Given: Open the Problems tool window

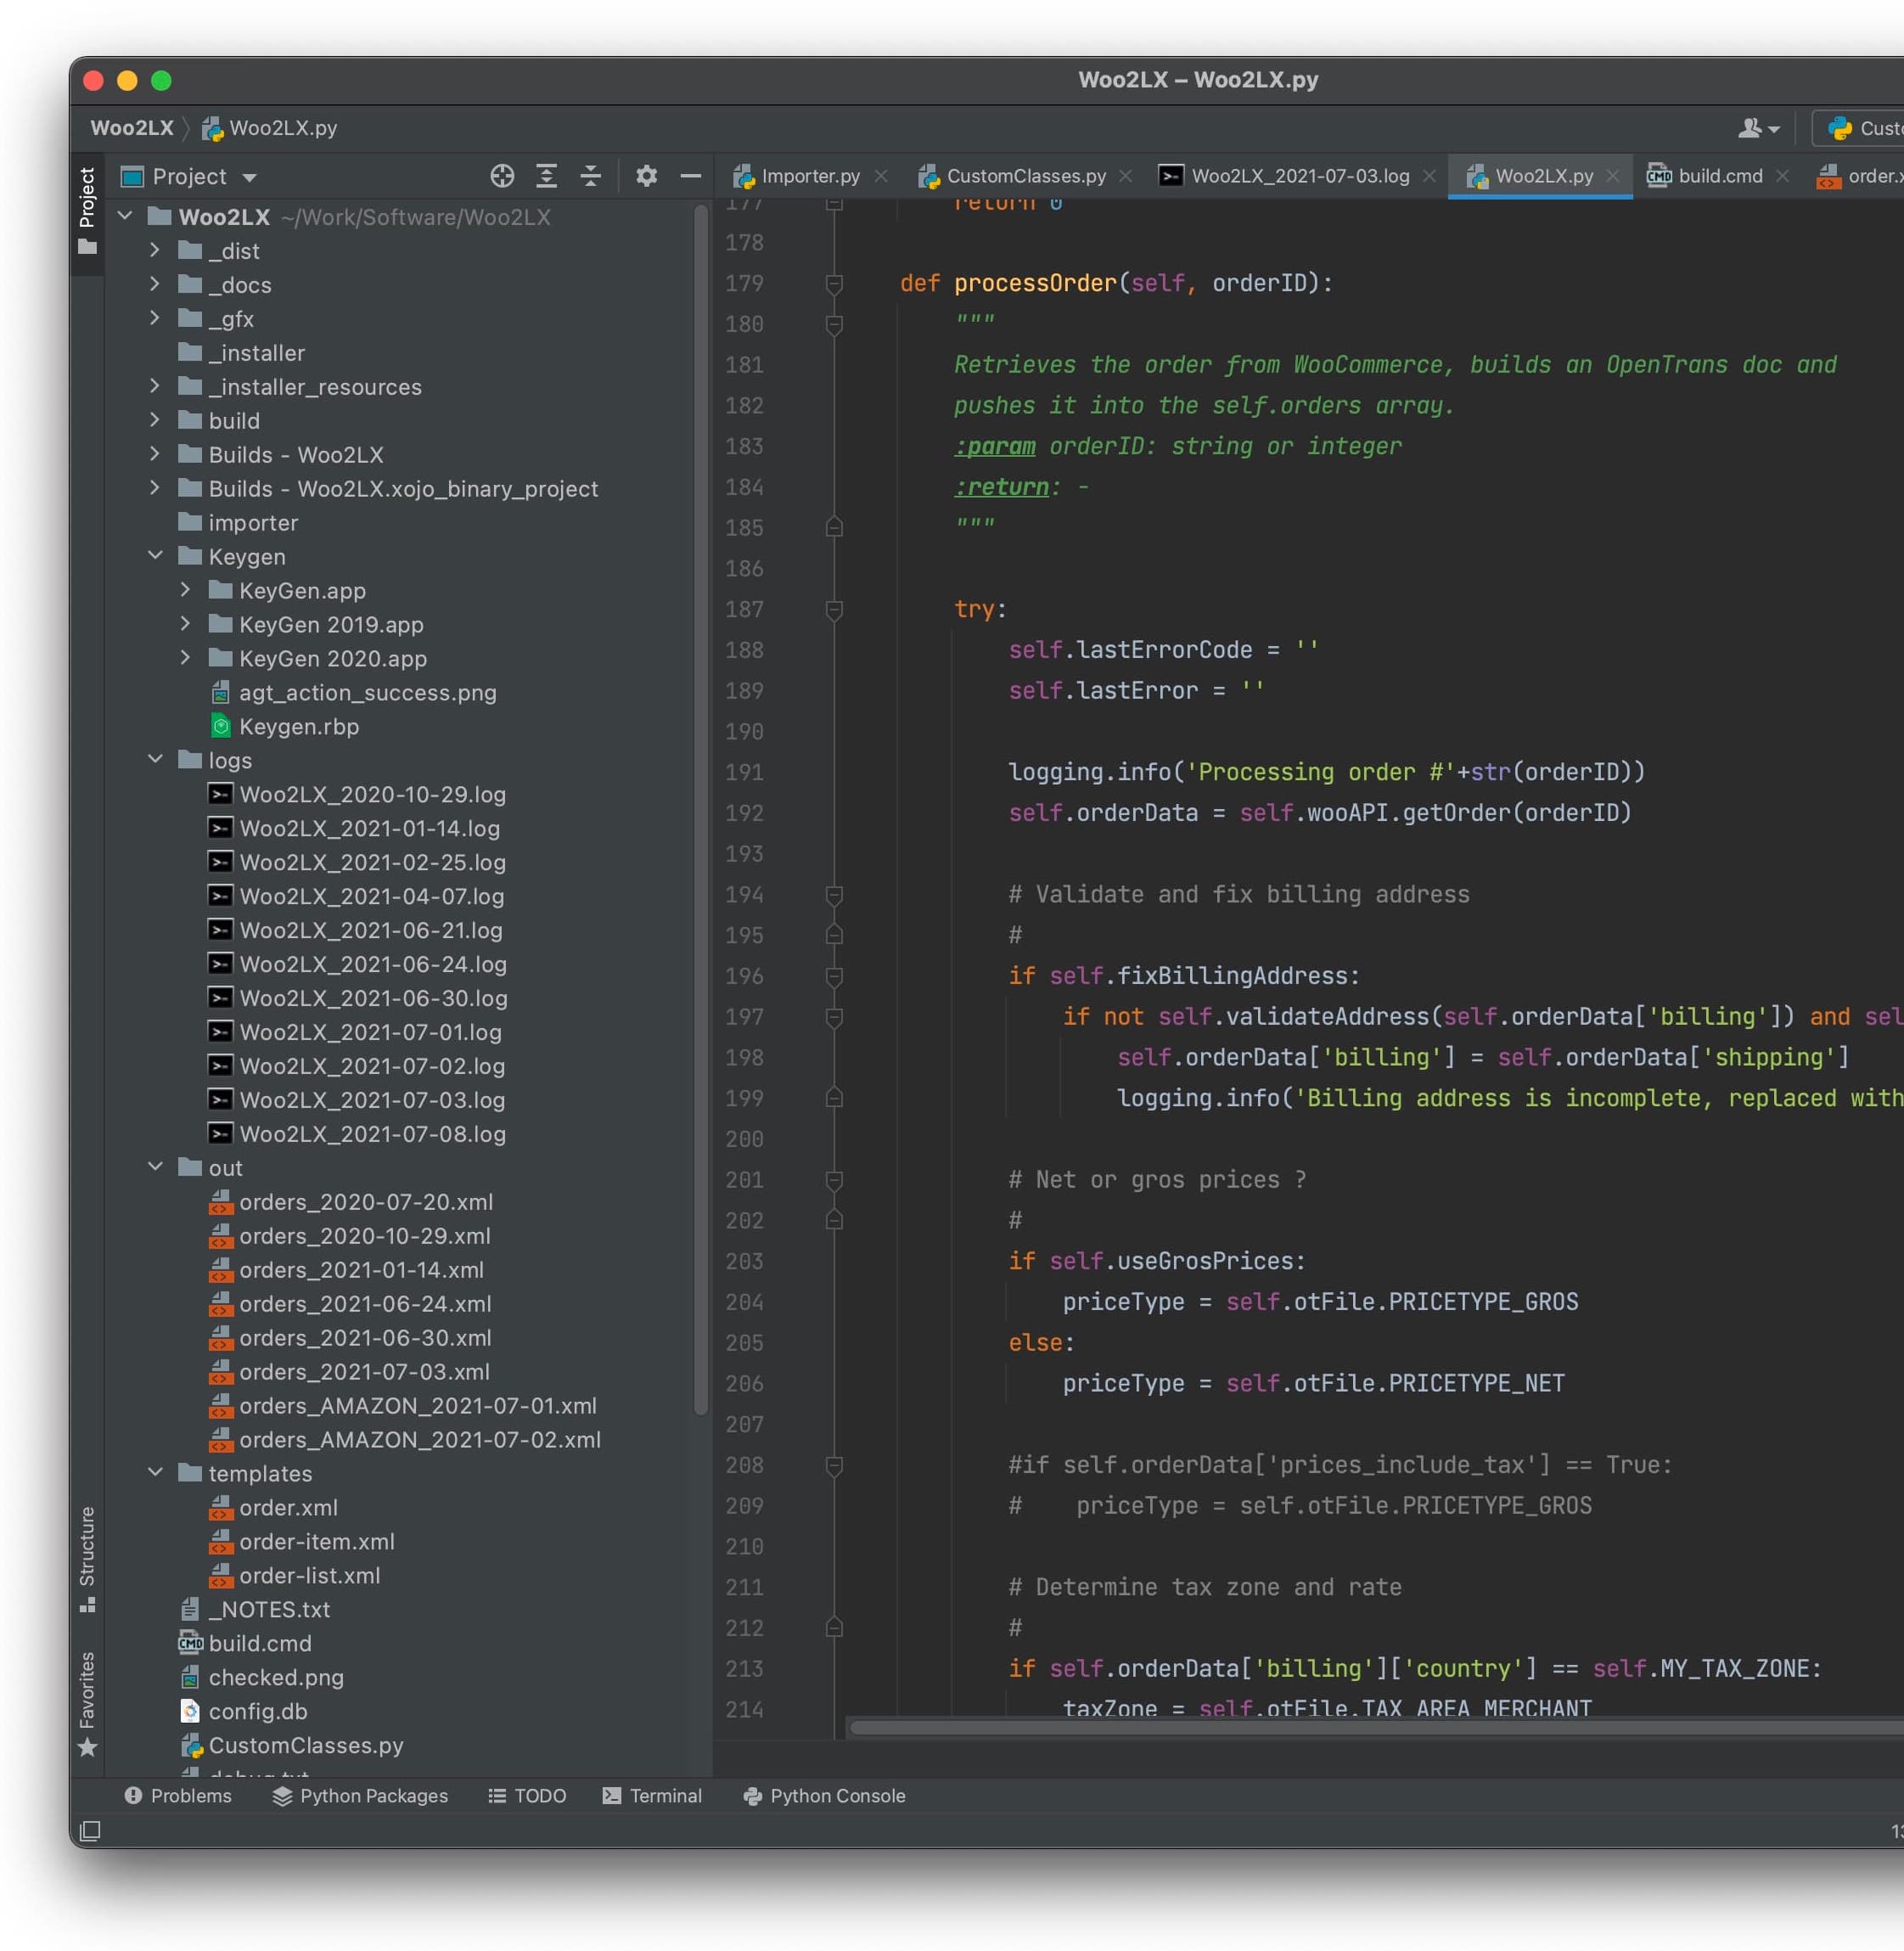Looking at the screenshot, I should [178, 1796].
